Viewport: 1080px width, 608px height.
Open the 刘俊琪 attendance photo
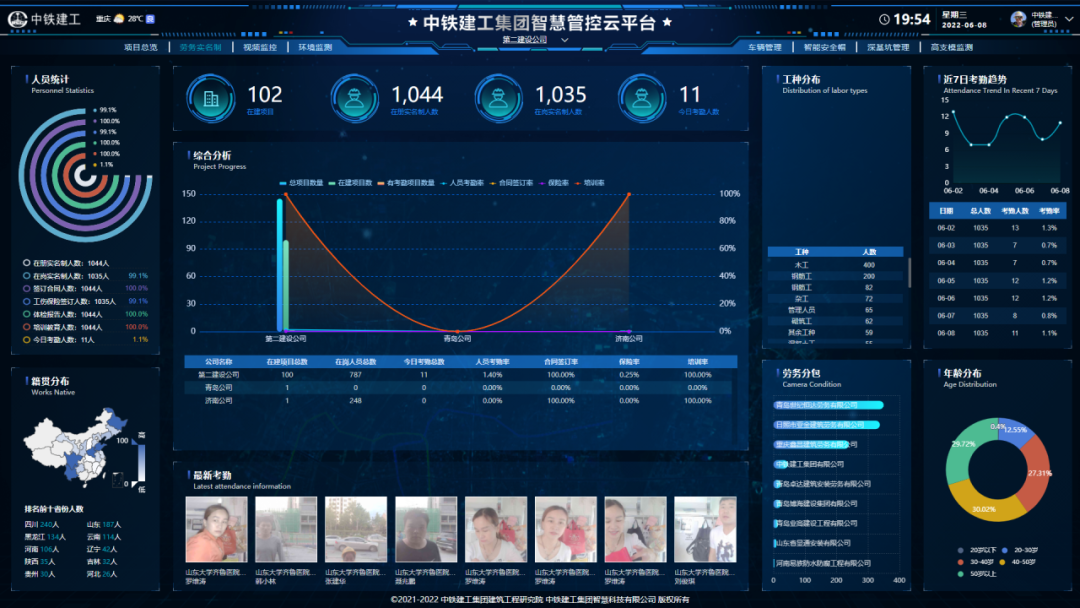click(x=705, y=530)
